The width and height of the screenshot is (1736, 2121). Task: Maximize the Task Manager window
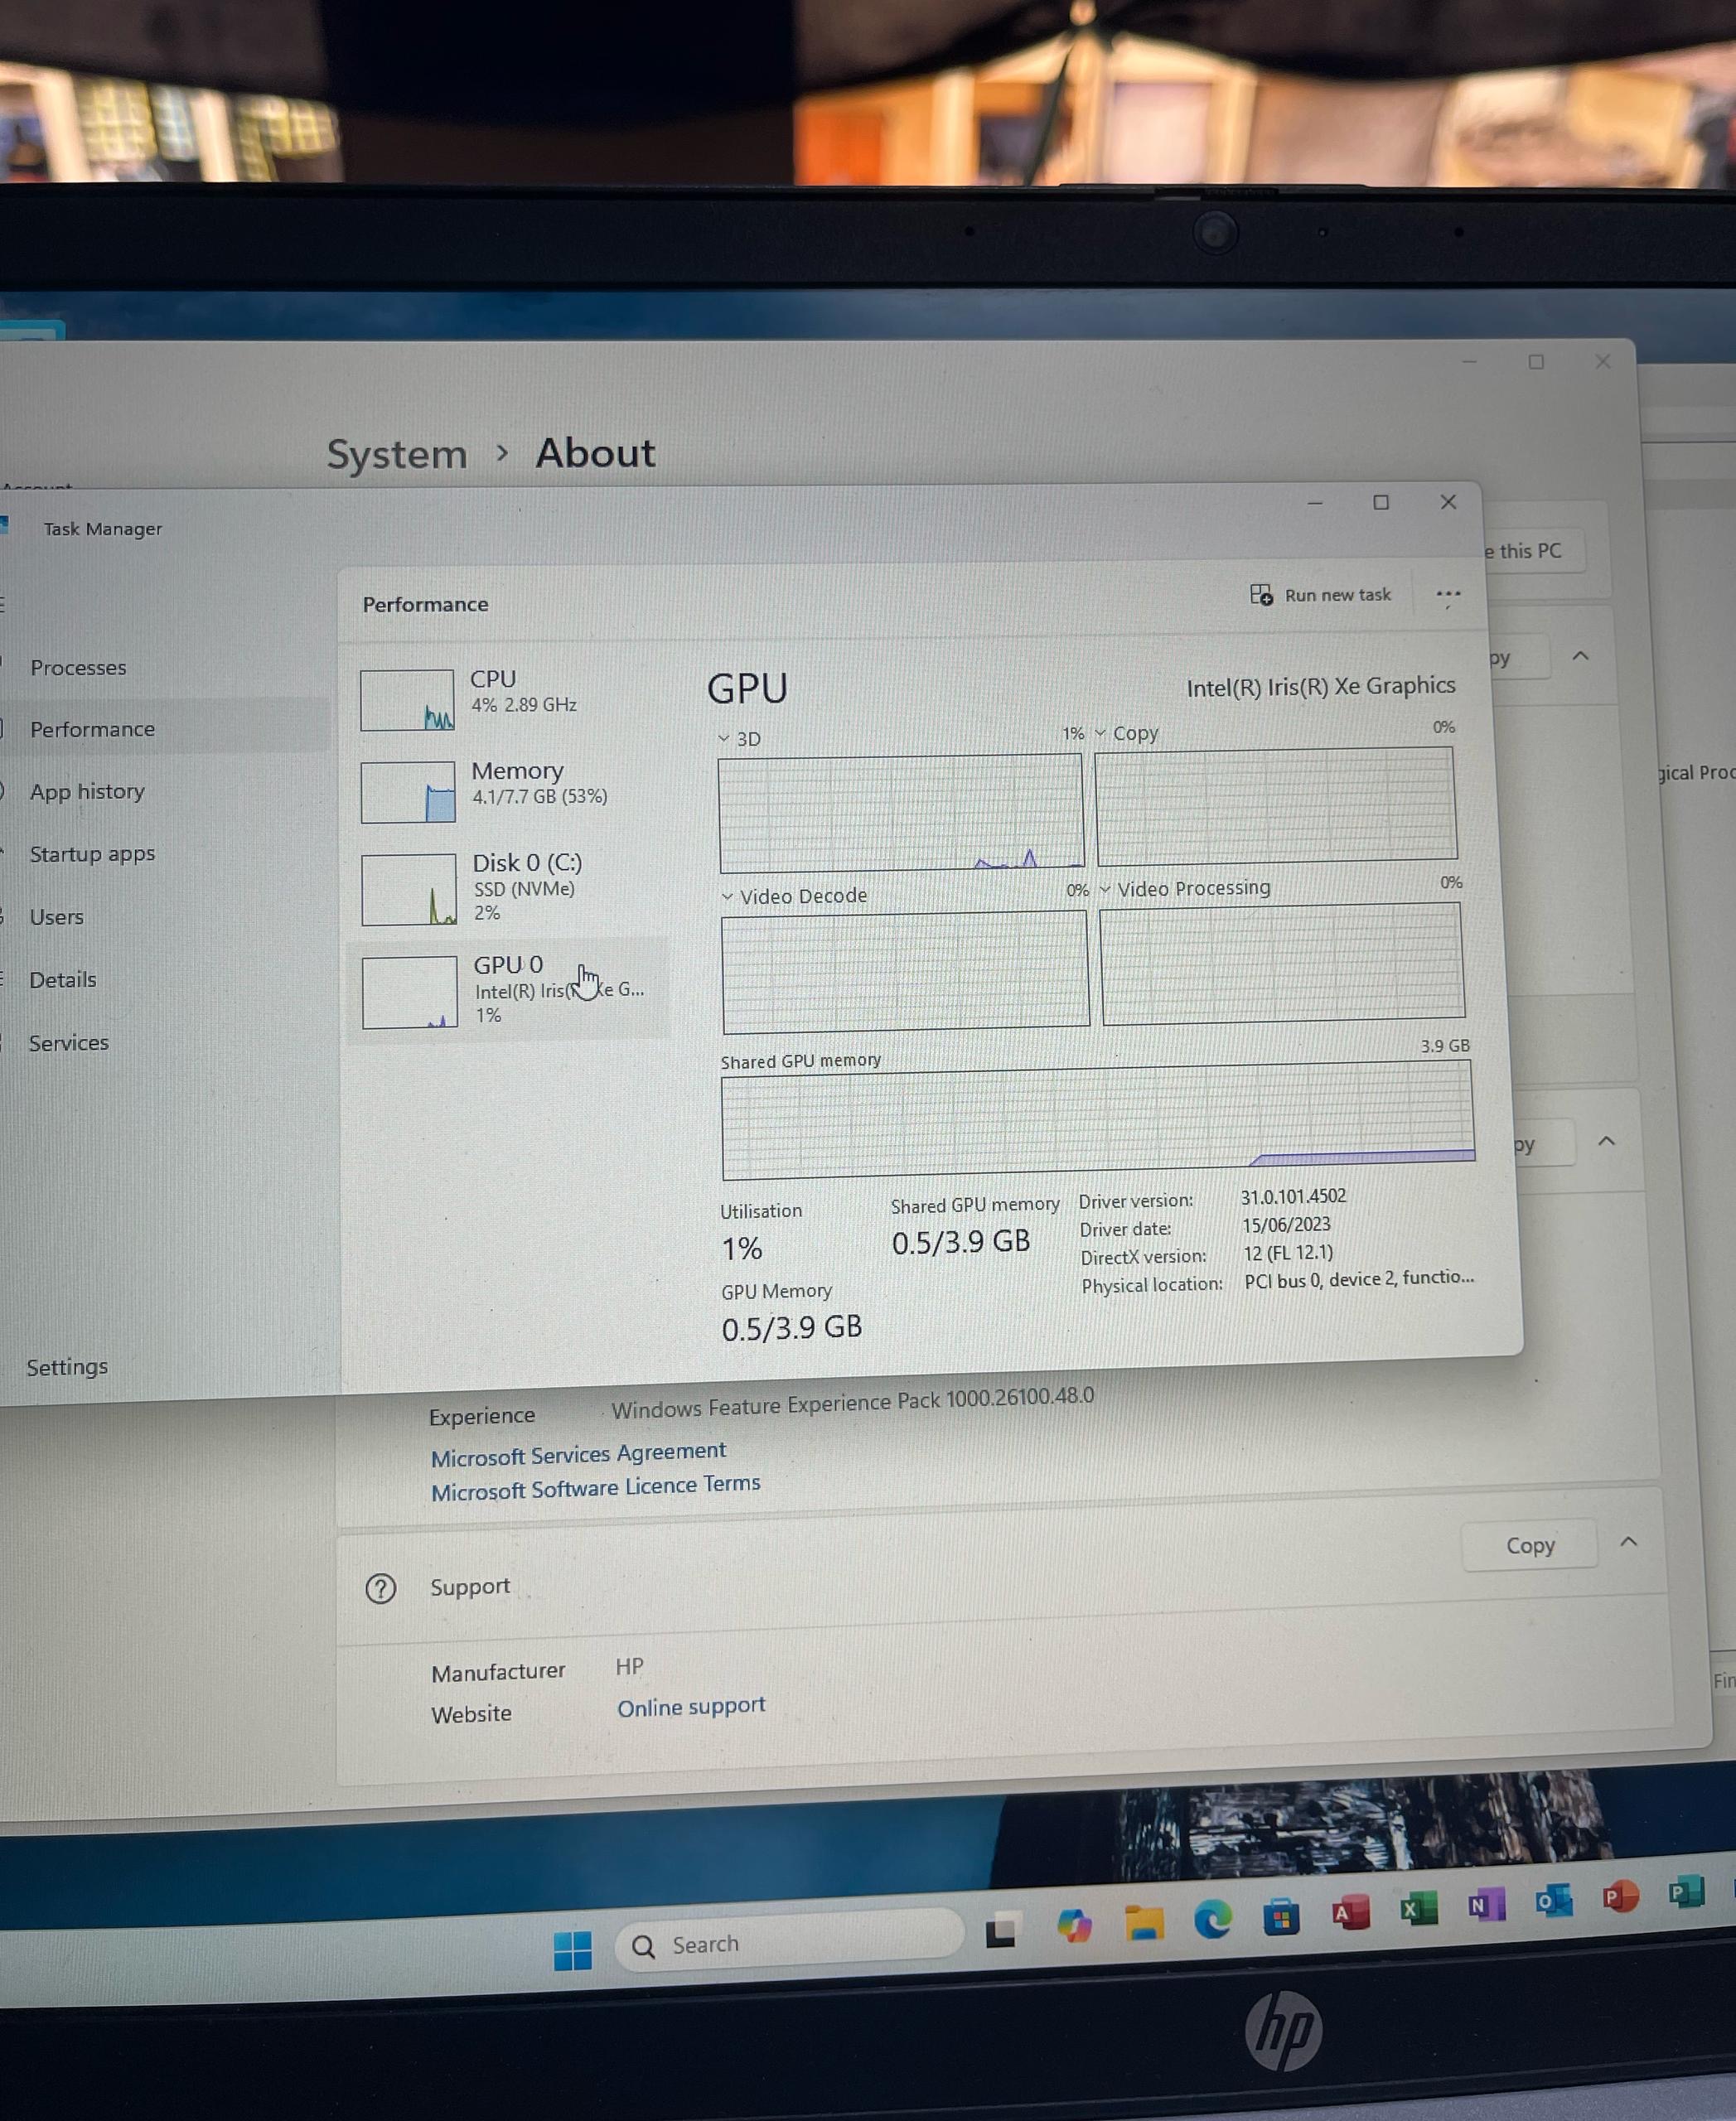coord(1381,502)
